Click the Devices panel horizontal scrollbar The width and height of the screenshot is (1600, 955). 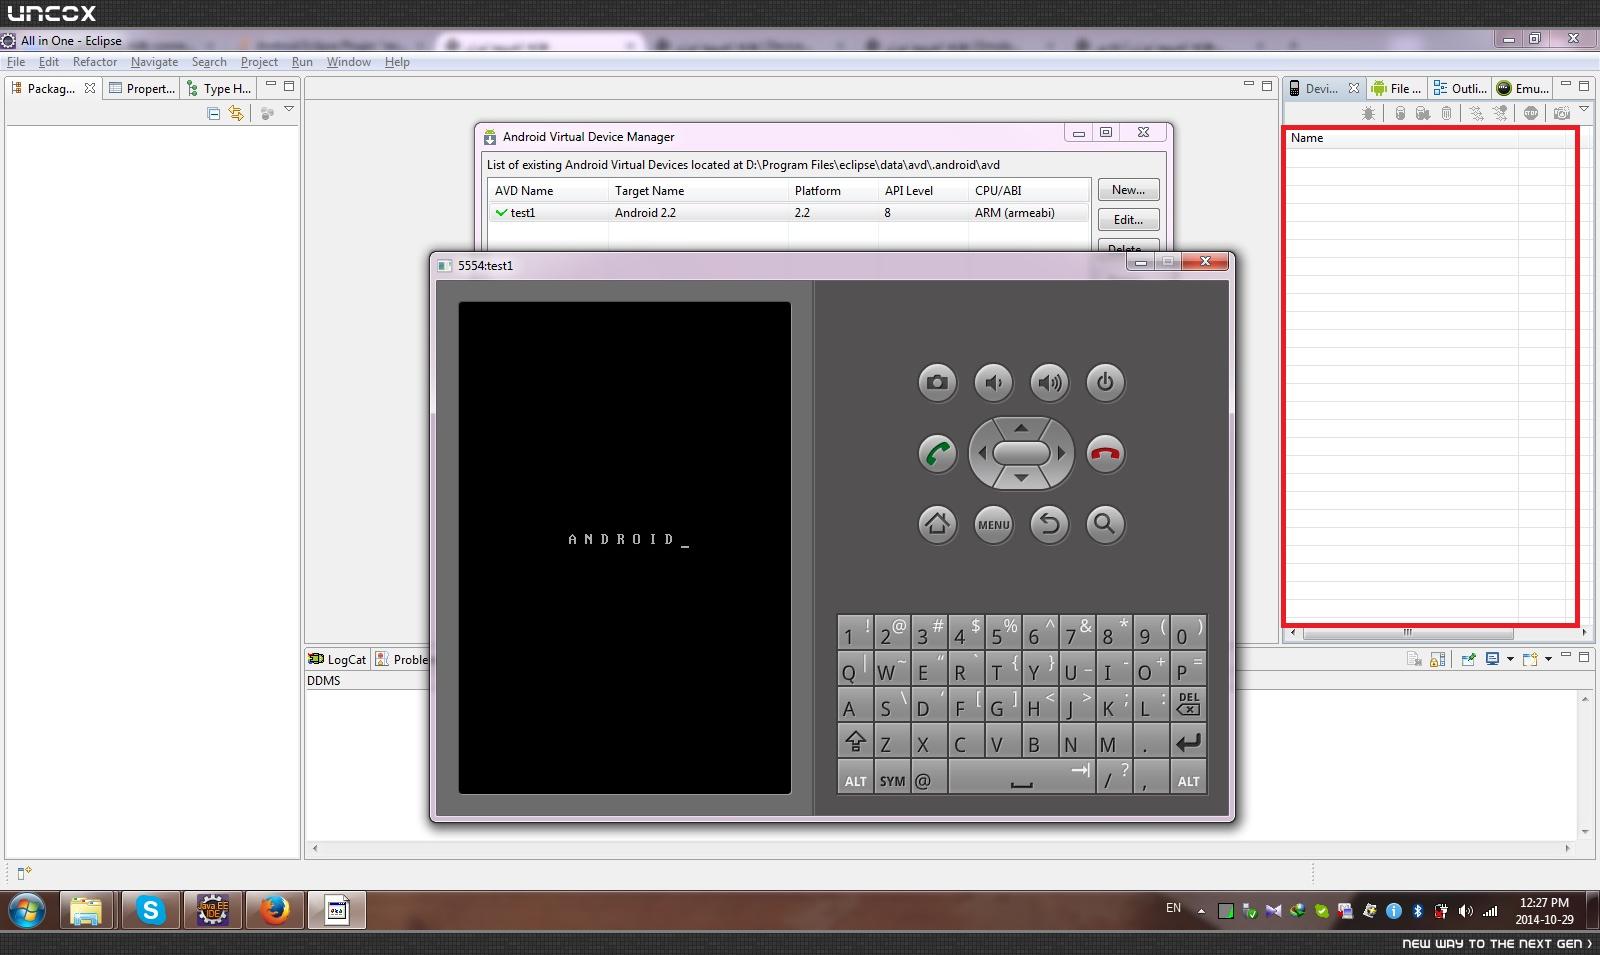pos(1408,632)
